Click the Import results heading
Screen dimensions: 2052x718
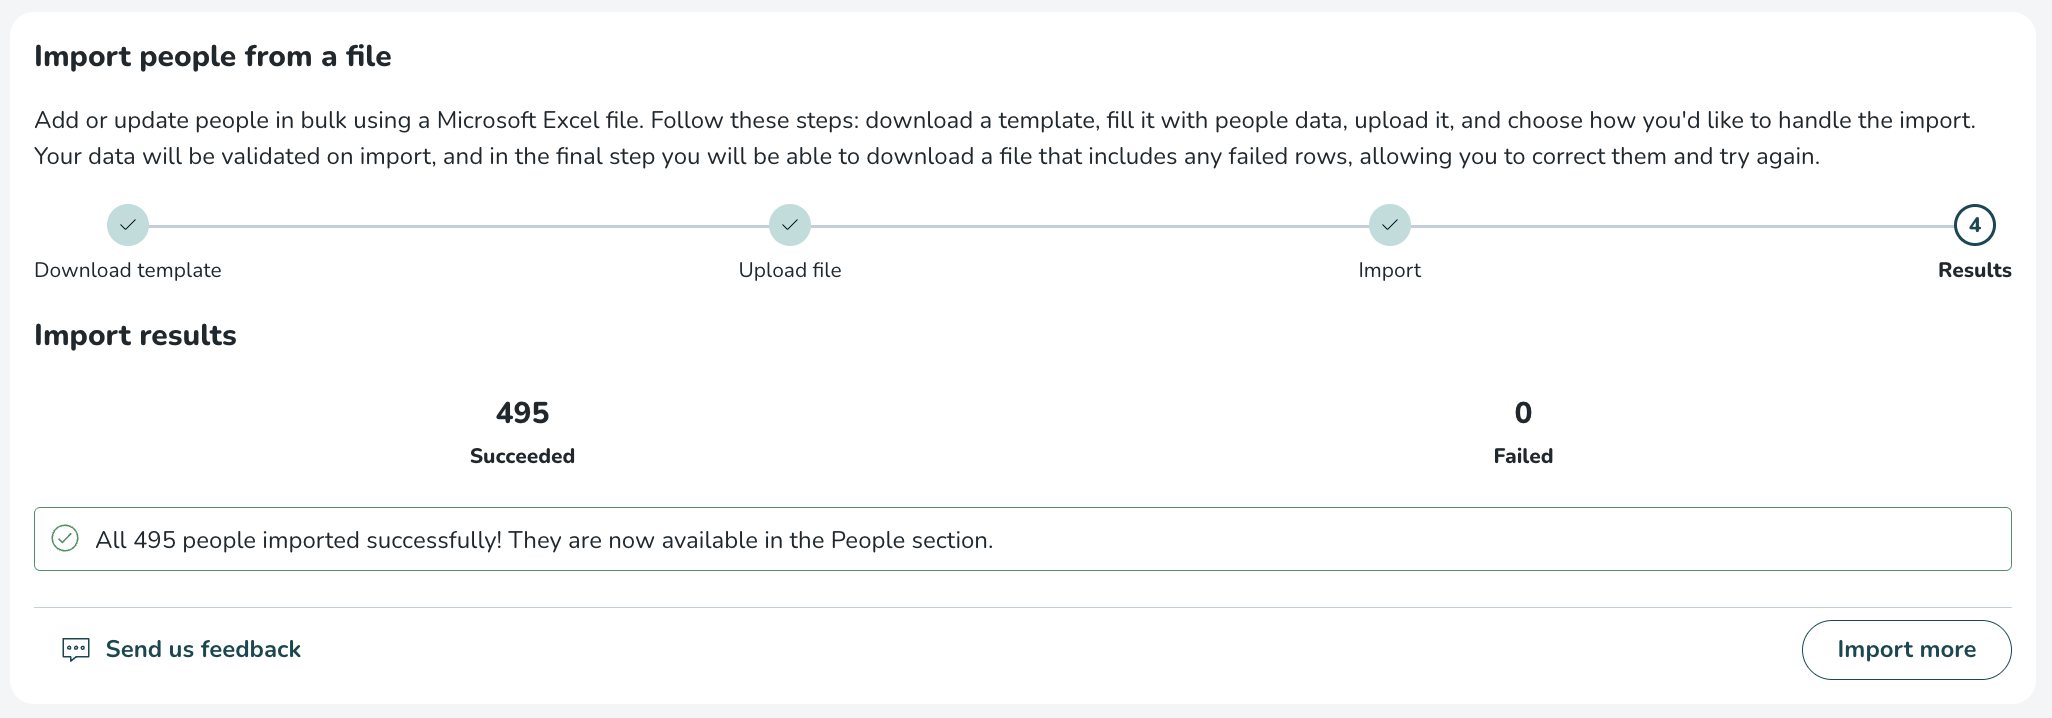click(x=135, y=335)
